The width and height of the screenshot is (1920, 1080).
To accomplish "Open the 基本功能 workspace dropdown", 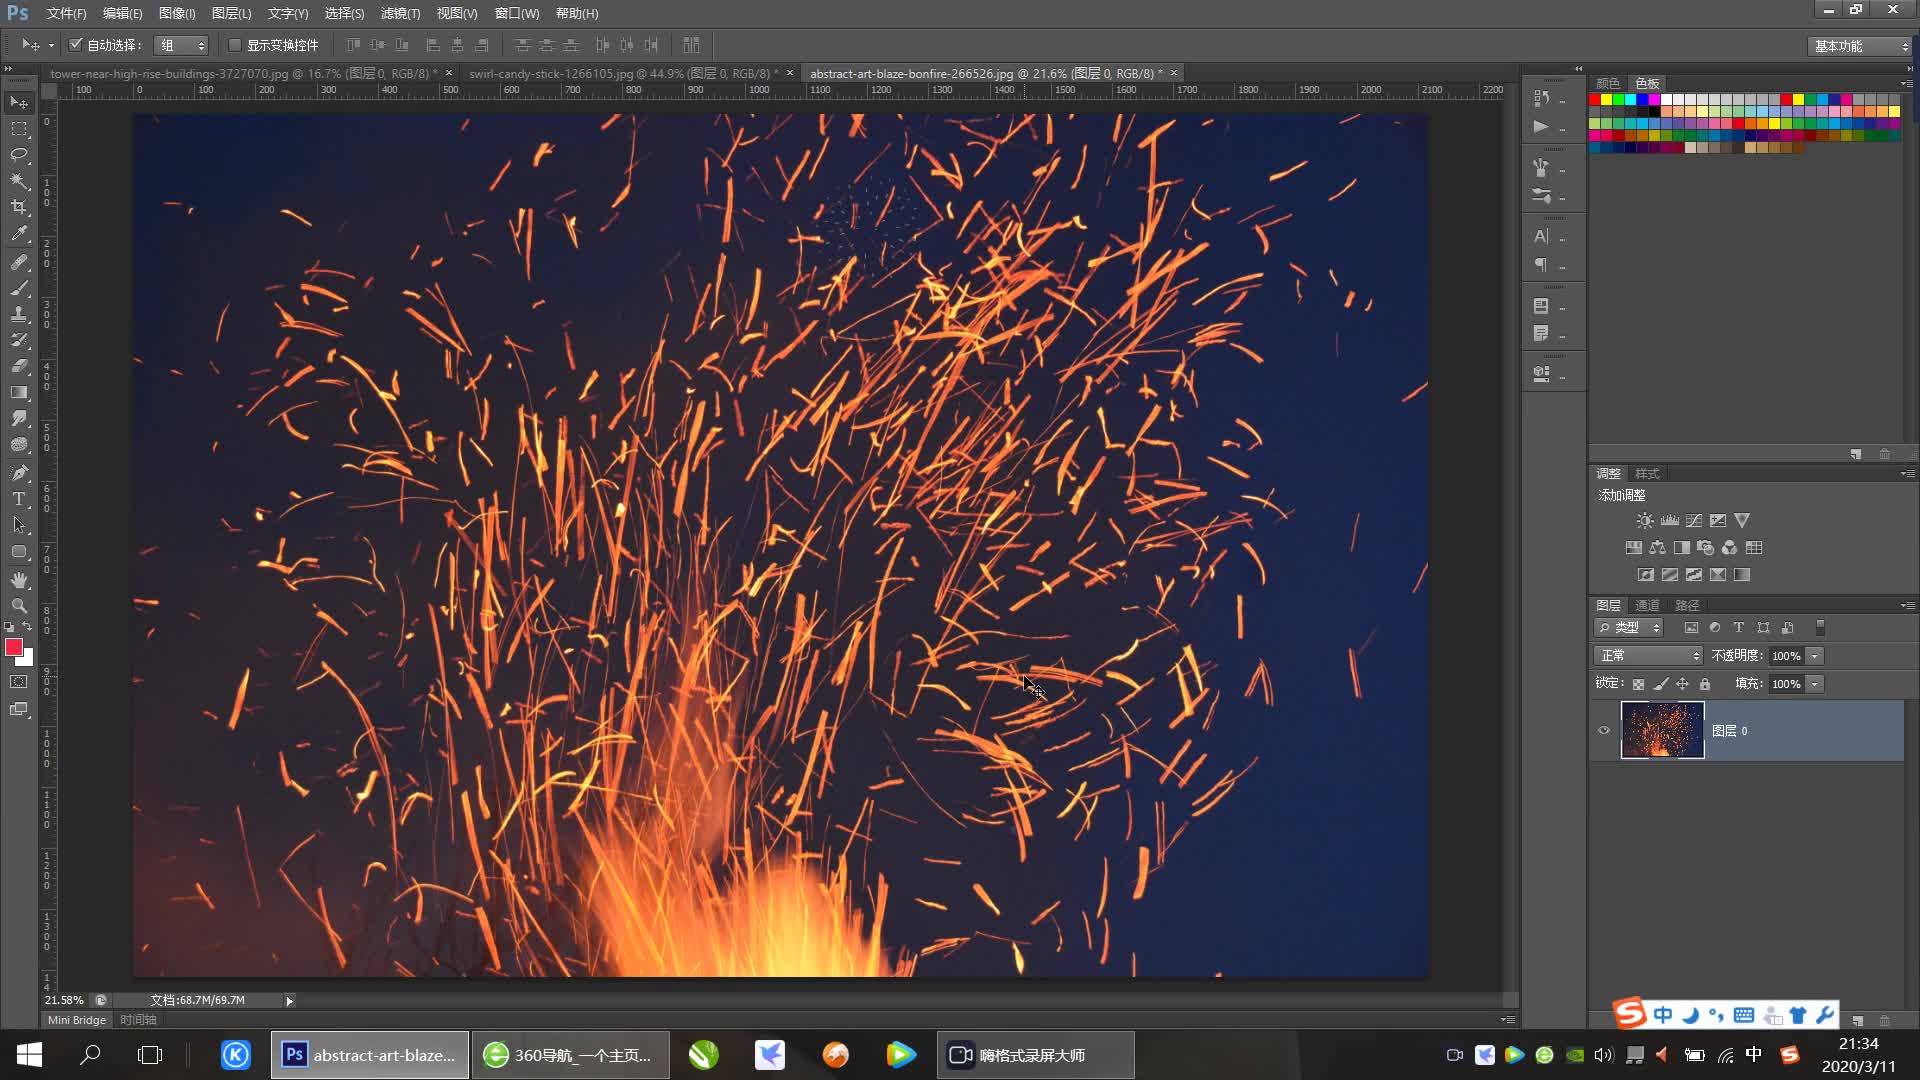I will pos(1860,46).
